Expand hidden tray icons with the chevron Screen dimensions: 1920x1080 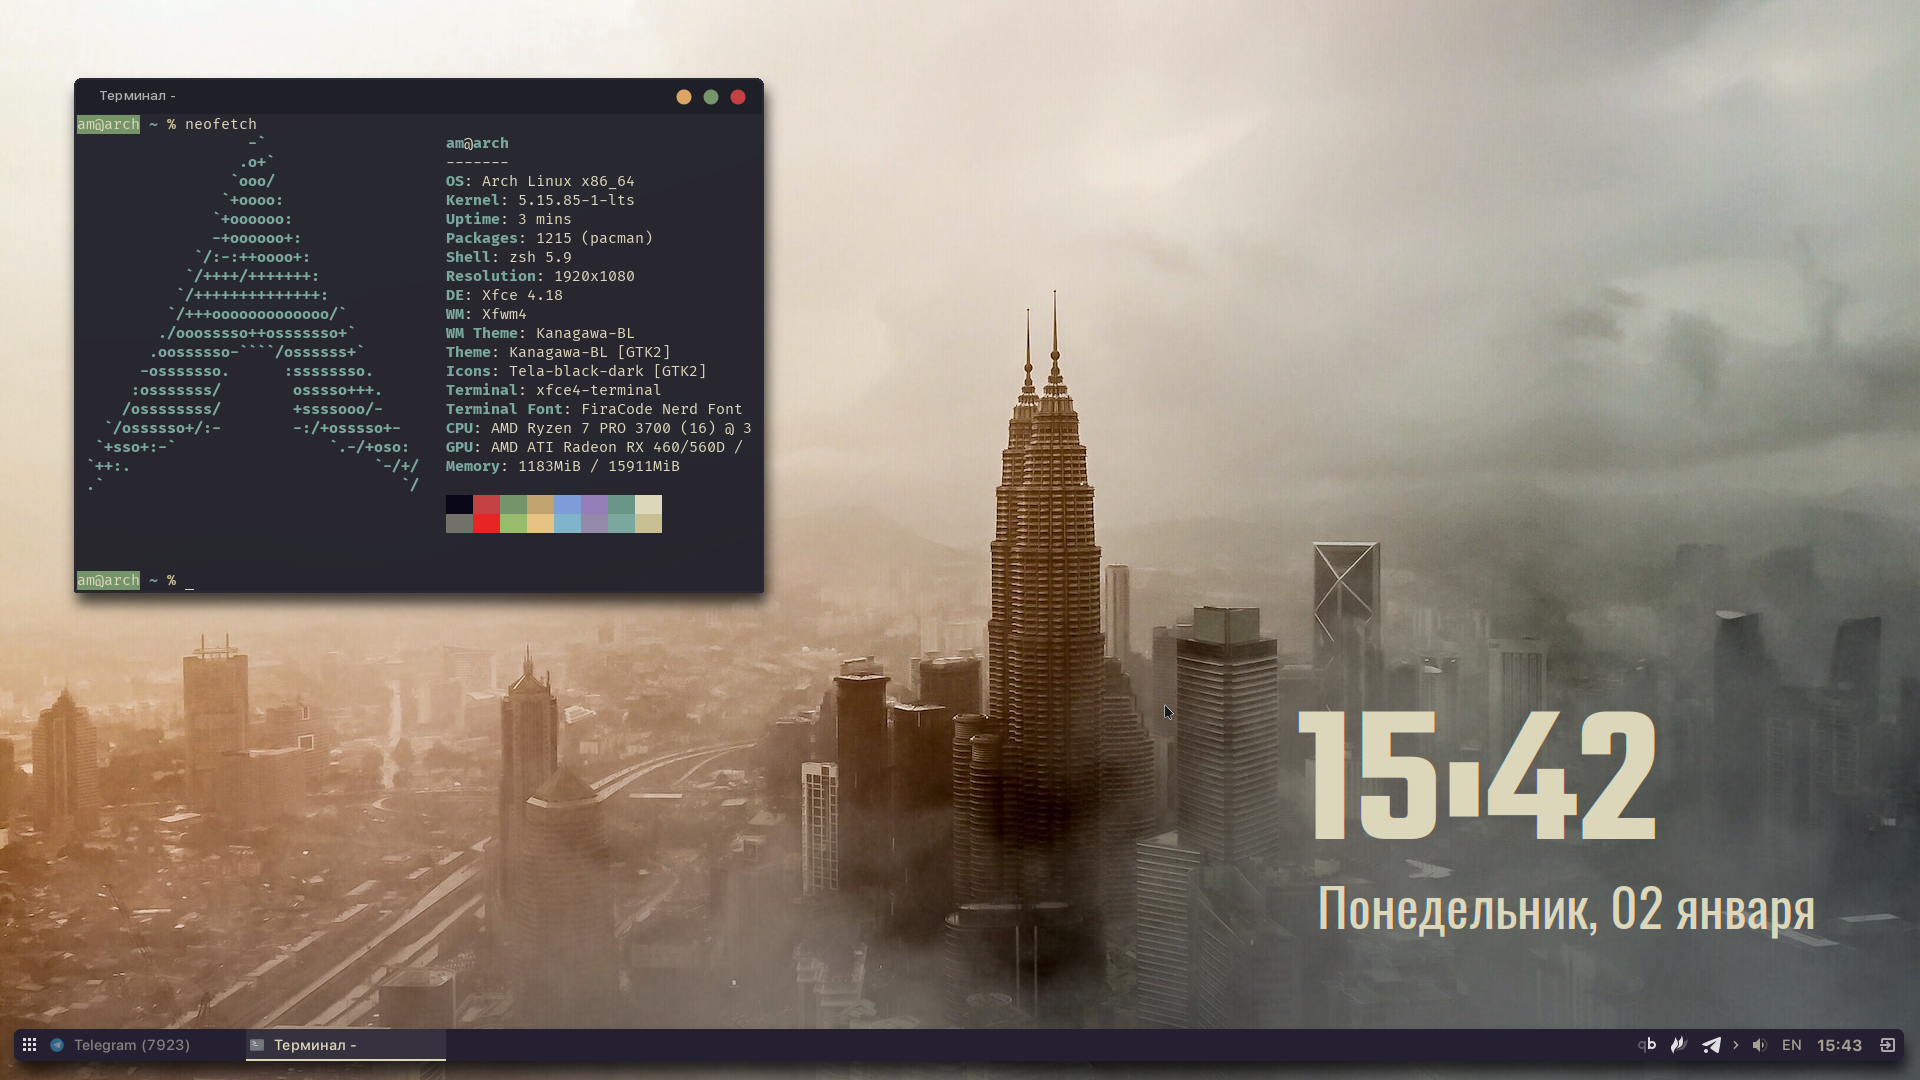1736,1045
